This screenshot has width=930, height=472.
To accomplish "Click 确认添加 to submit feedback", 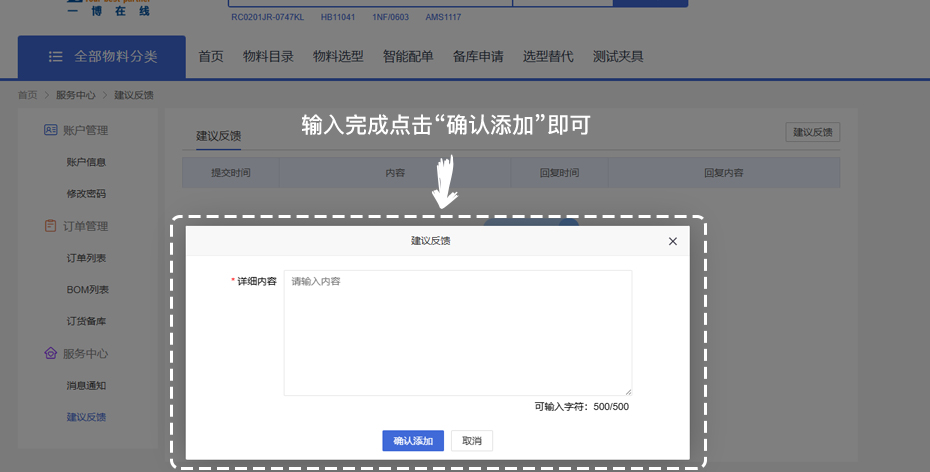I will pyautogui.click(x=413, y=441).
